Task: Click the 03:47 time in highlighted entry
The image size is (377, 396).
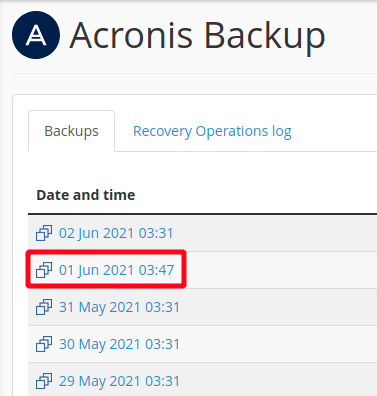Action: point(156,270)
